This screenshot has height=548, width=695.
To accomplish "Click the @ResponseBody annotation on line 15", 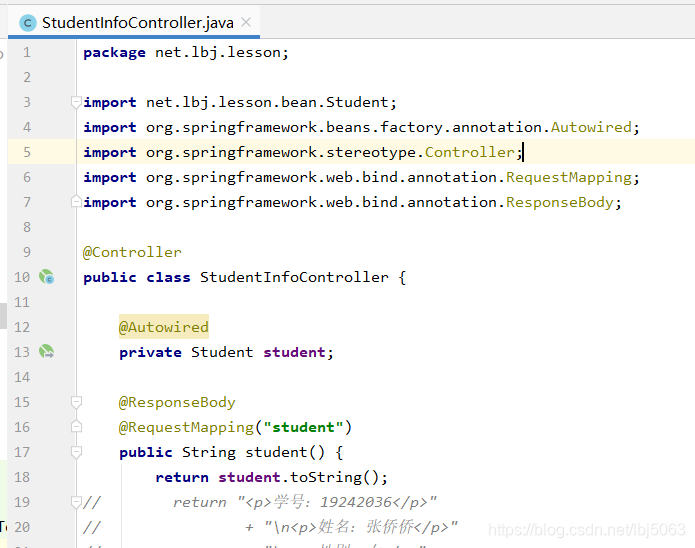I will coord(177,403).
